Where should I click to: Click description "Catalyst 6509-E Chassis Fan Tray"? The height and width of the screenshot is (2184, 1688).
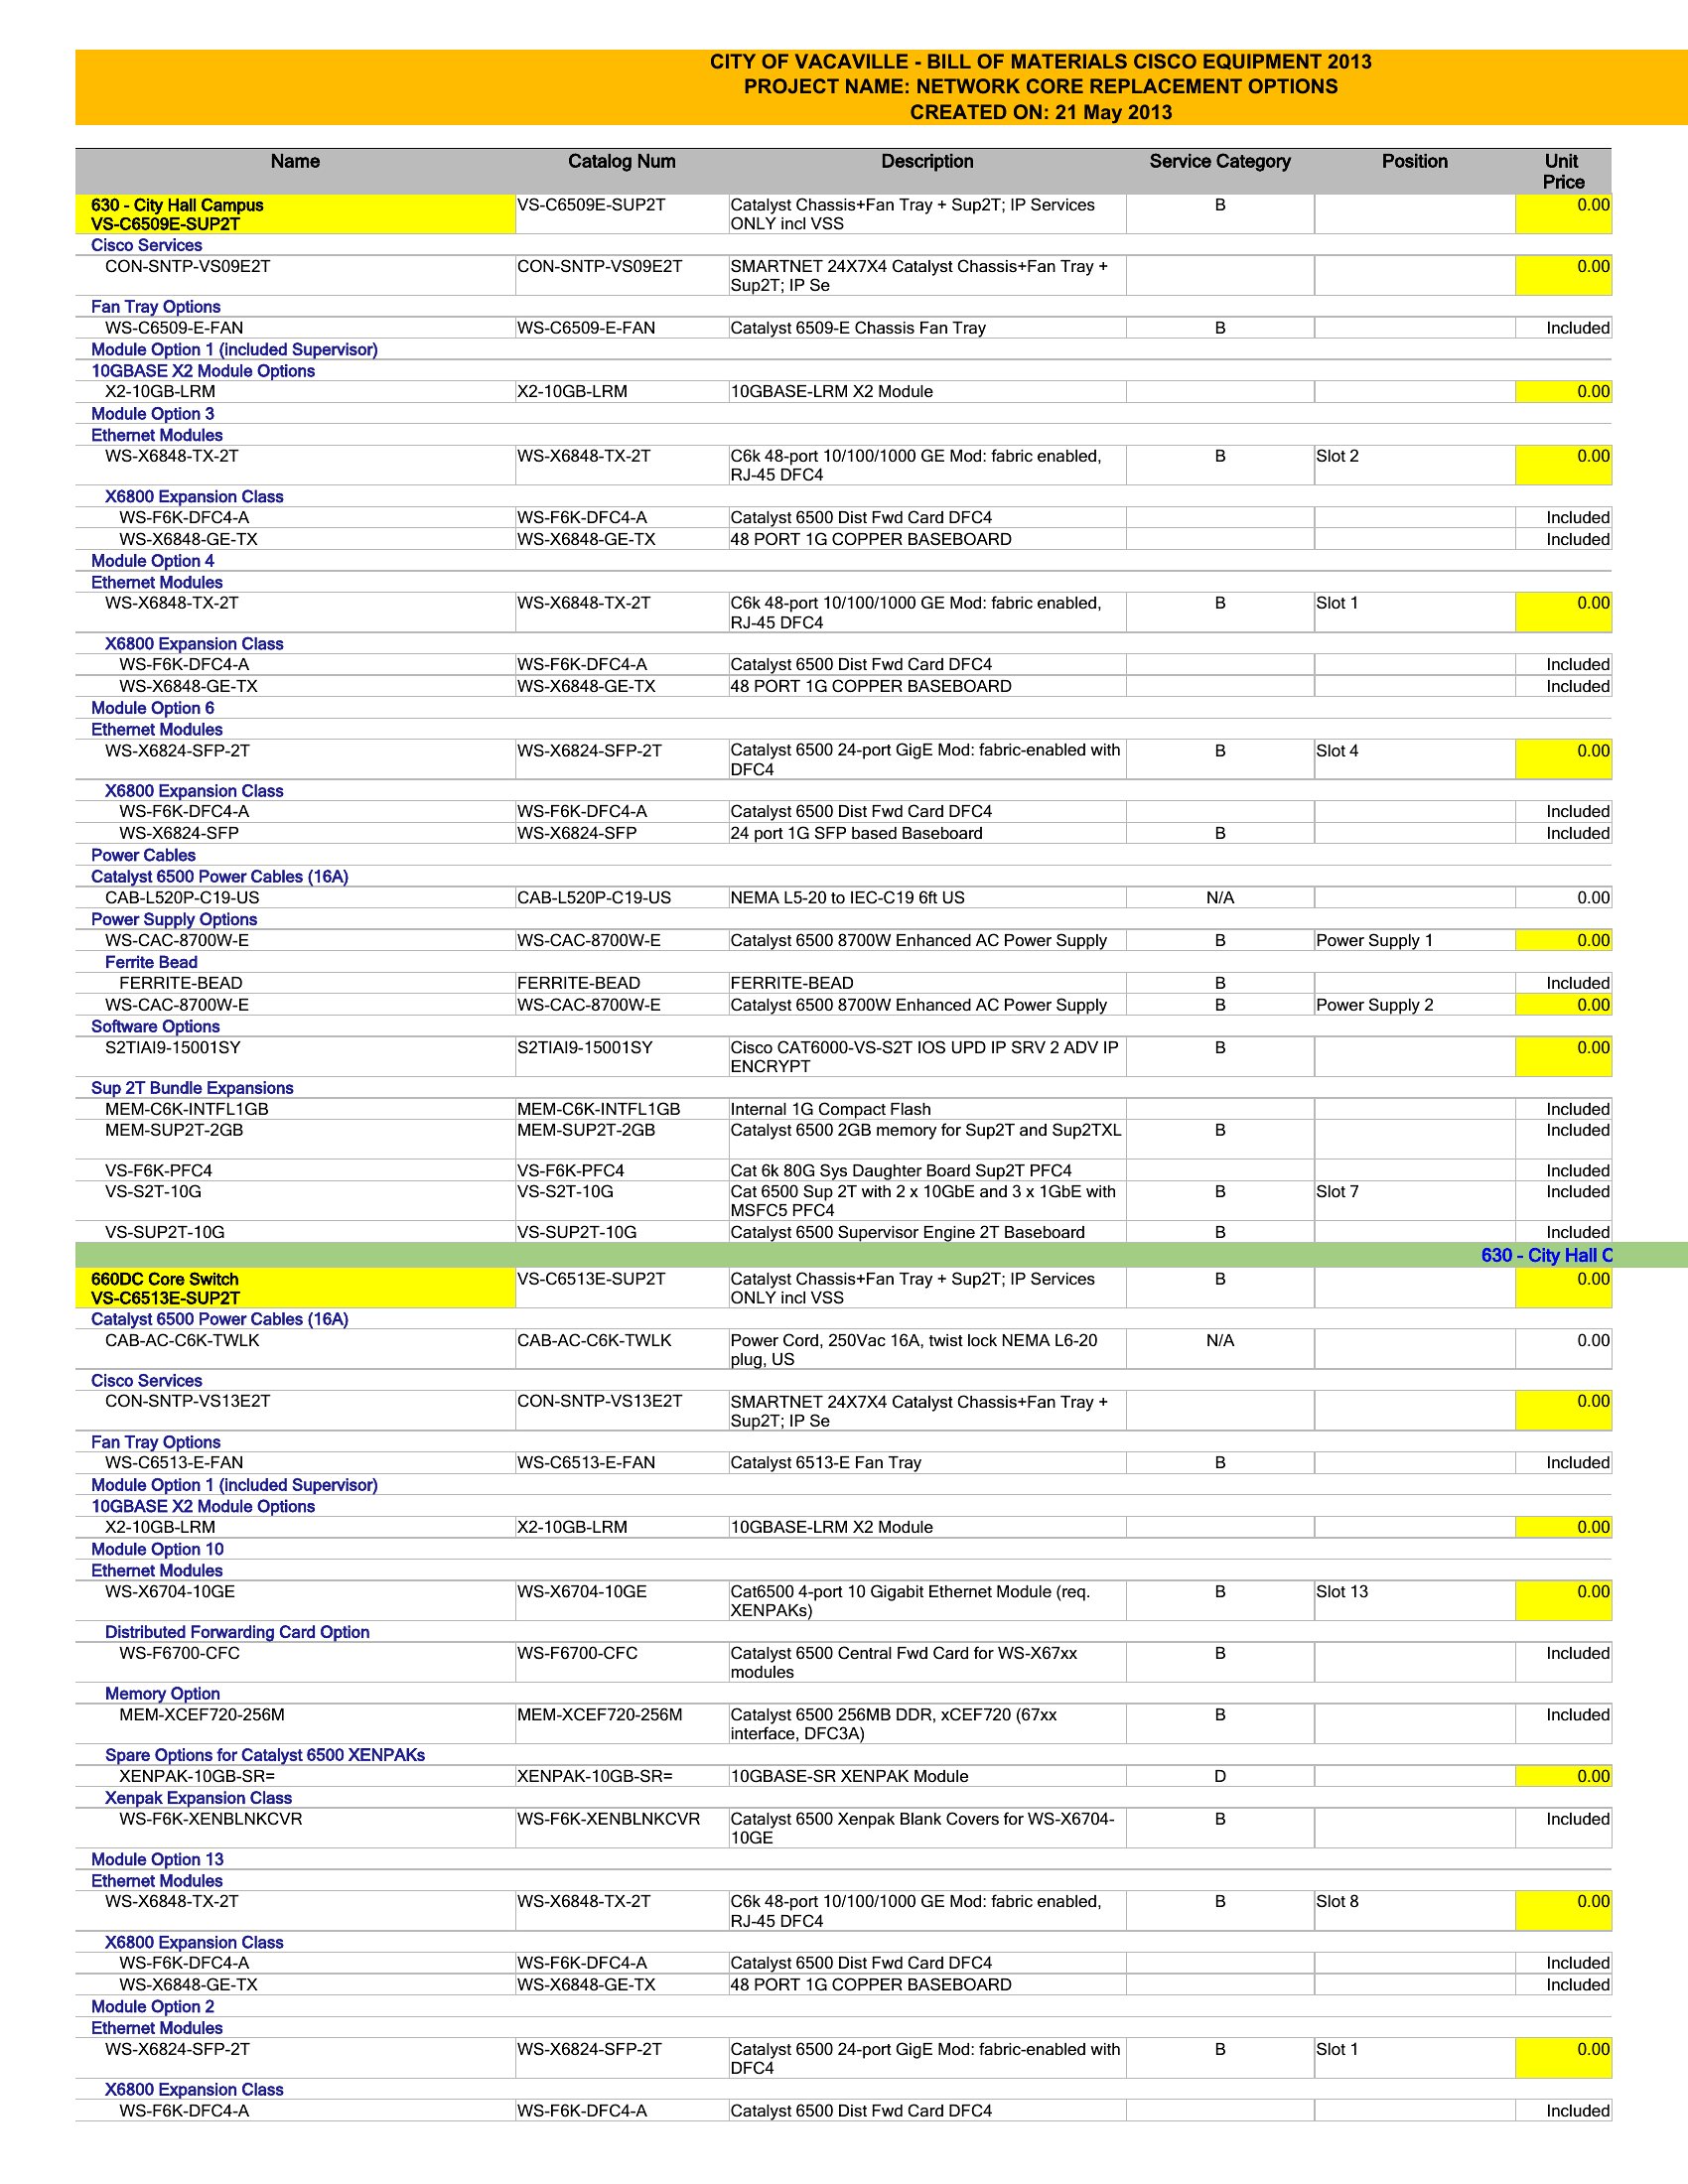click(857, 328)
